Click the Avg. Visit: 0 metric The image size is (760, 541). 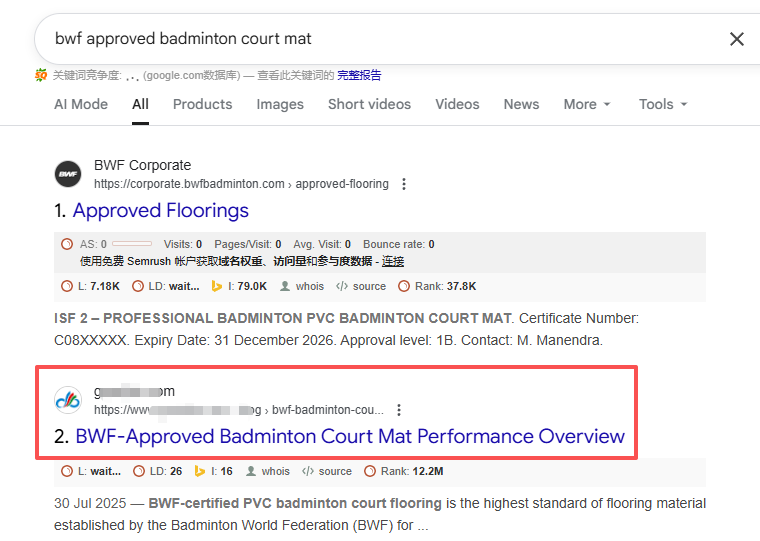pyautogui.click(x=322, y=244)
